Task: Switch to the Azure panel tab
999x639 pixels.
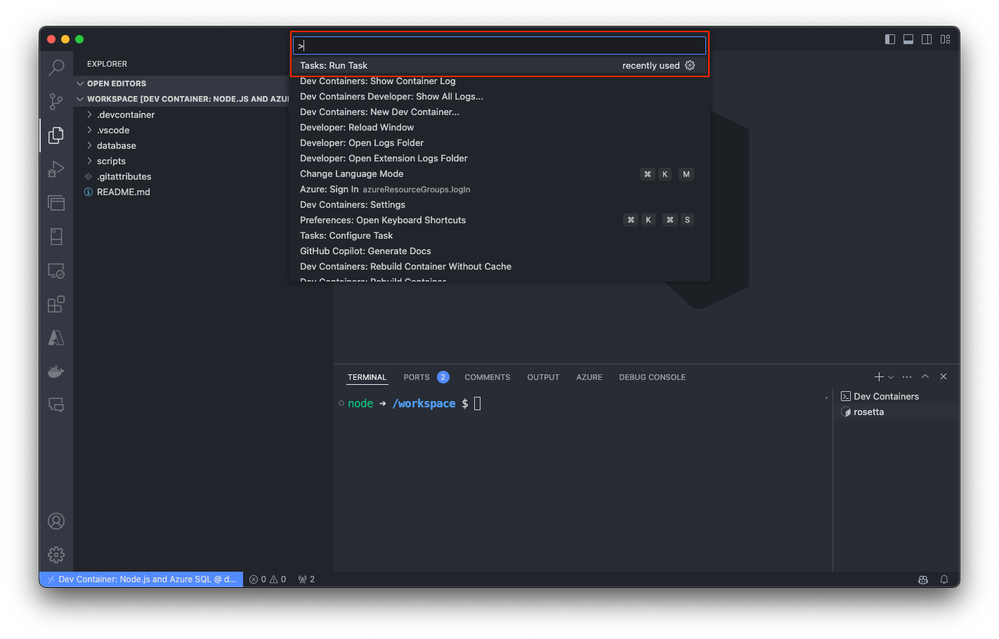Action: [x=589, y=377]
